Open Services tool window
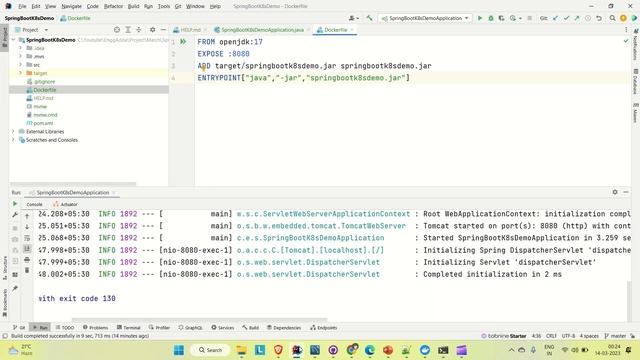 (x=223, y=327)
